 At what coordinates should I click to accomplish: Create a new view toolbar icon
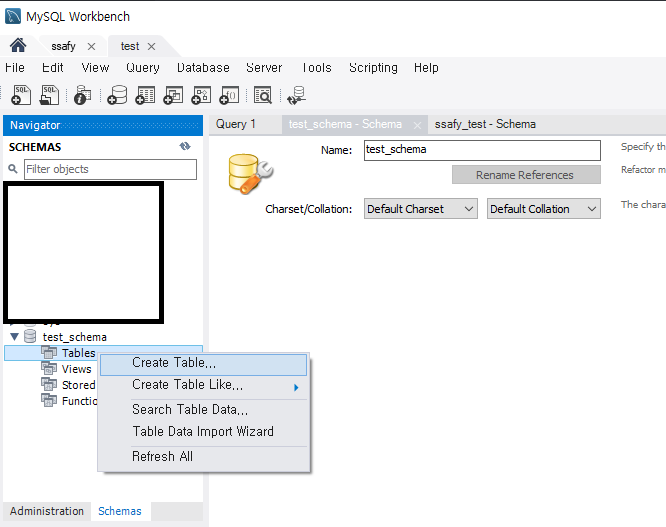point(173,95)
